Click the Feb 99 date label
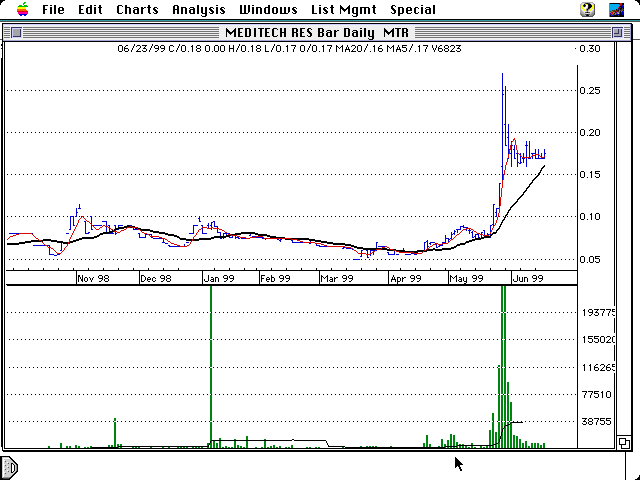640x480 pixels. [x=275, y=278]
